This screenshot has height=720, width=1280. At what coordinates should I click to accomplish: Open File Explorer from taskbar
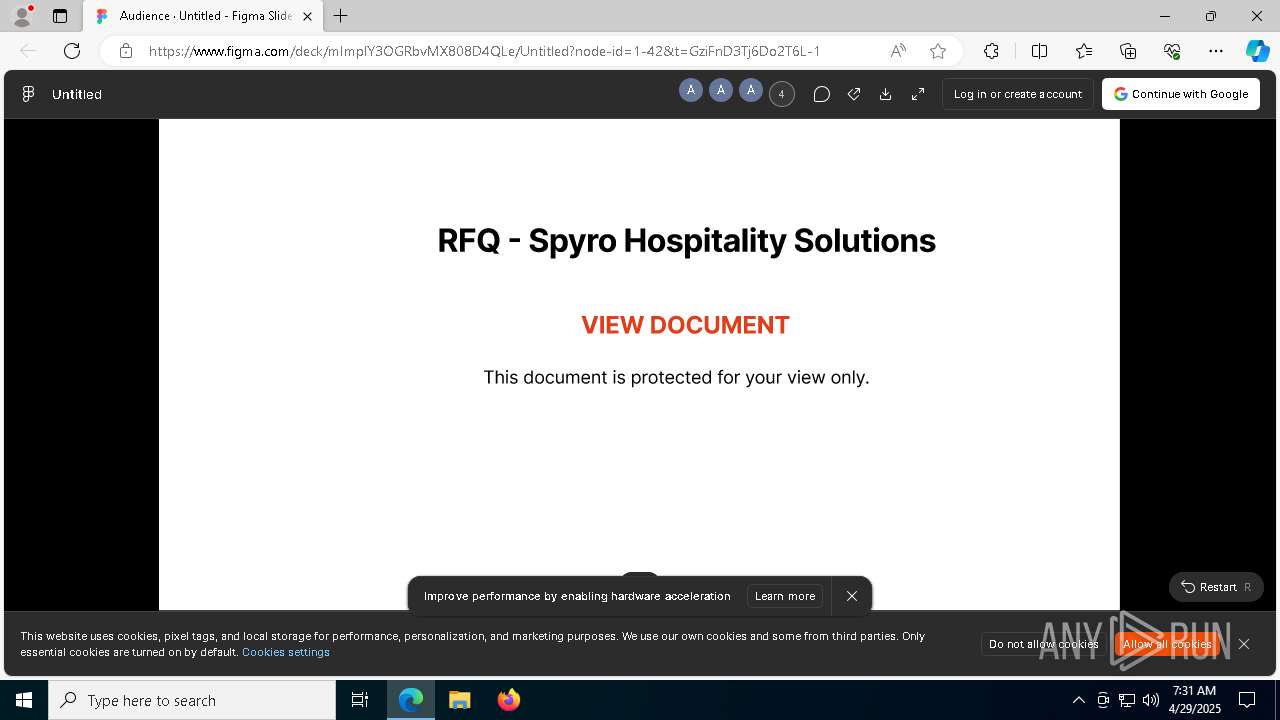[x=459, y=700]
